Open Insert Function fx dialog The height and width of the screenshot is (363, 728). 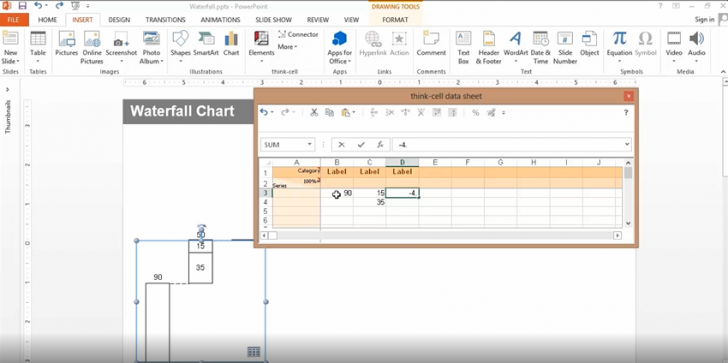(380, 145)
